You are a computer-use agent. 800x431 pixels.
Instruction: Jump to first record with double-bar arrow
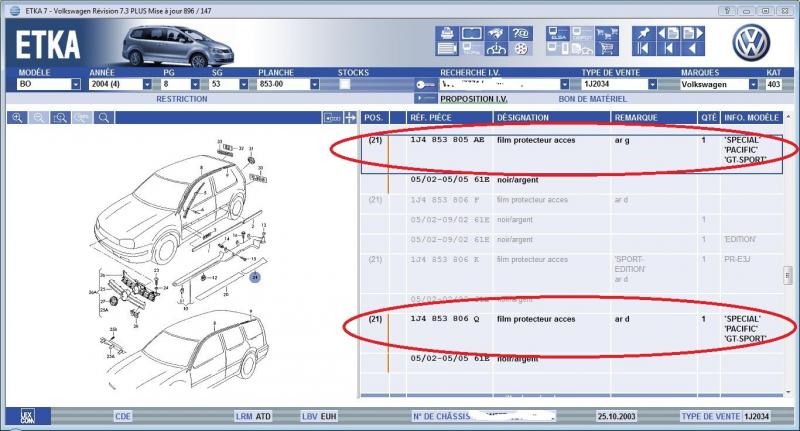click(x=643, y=49)
